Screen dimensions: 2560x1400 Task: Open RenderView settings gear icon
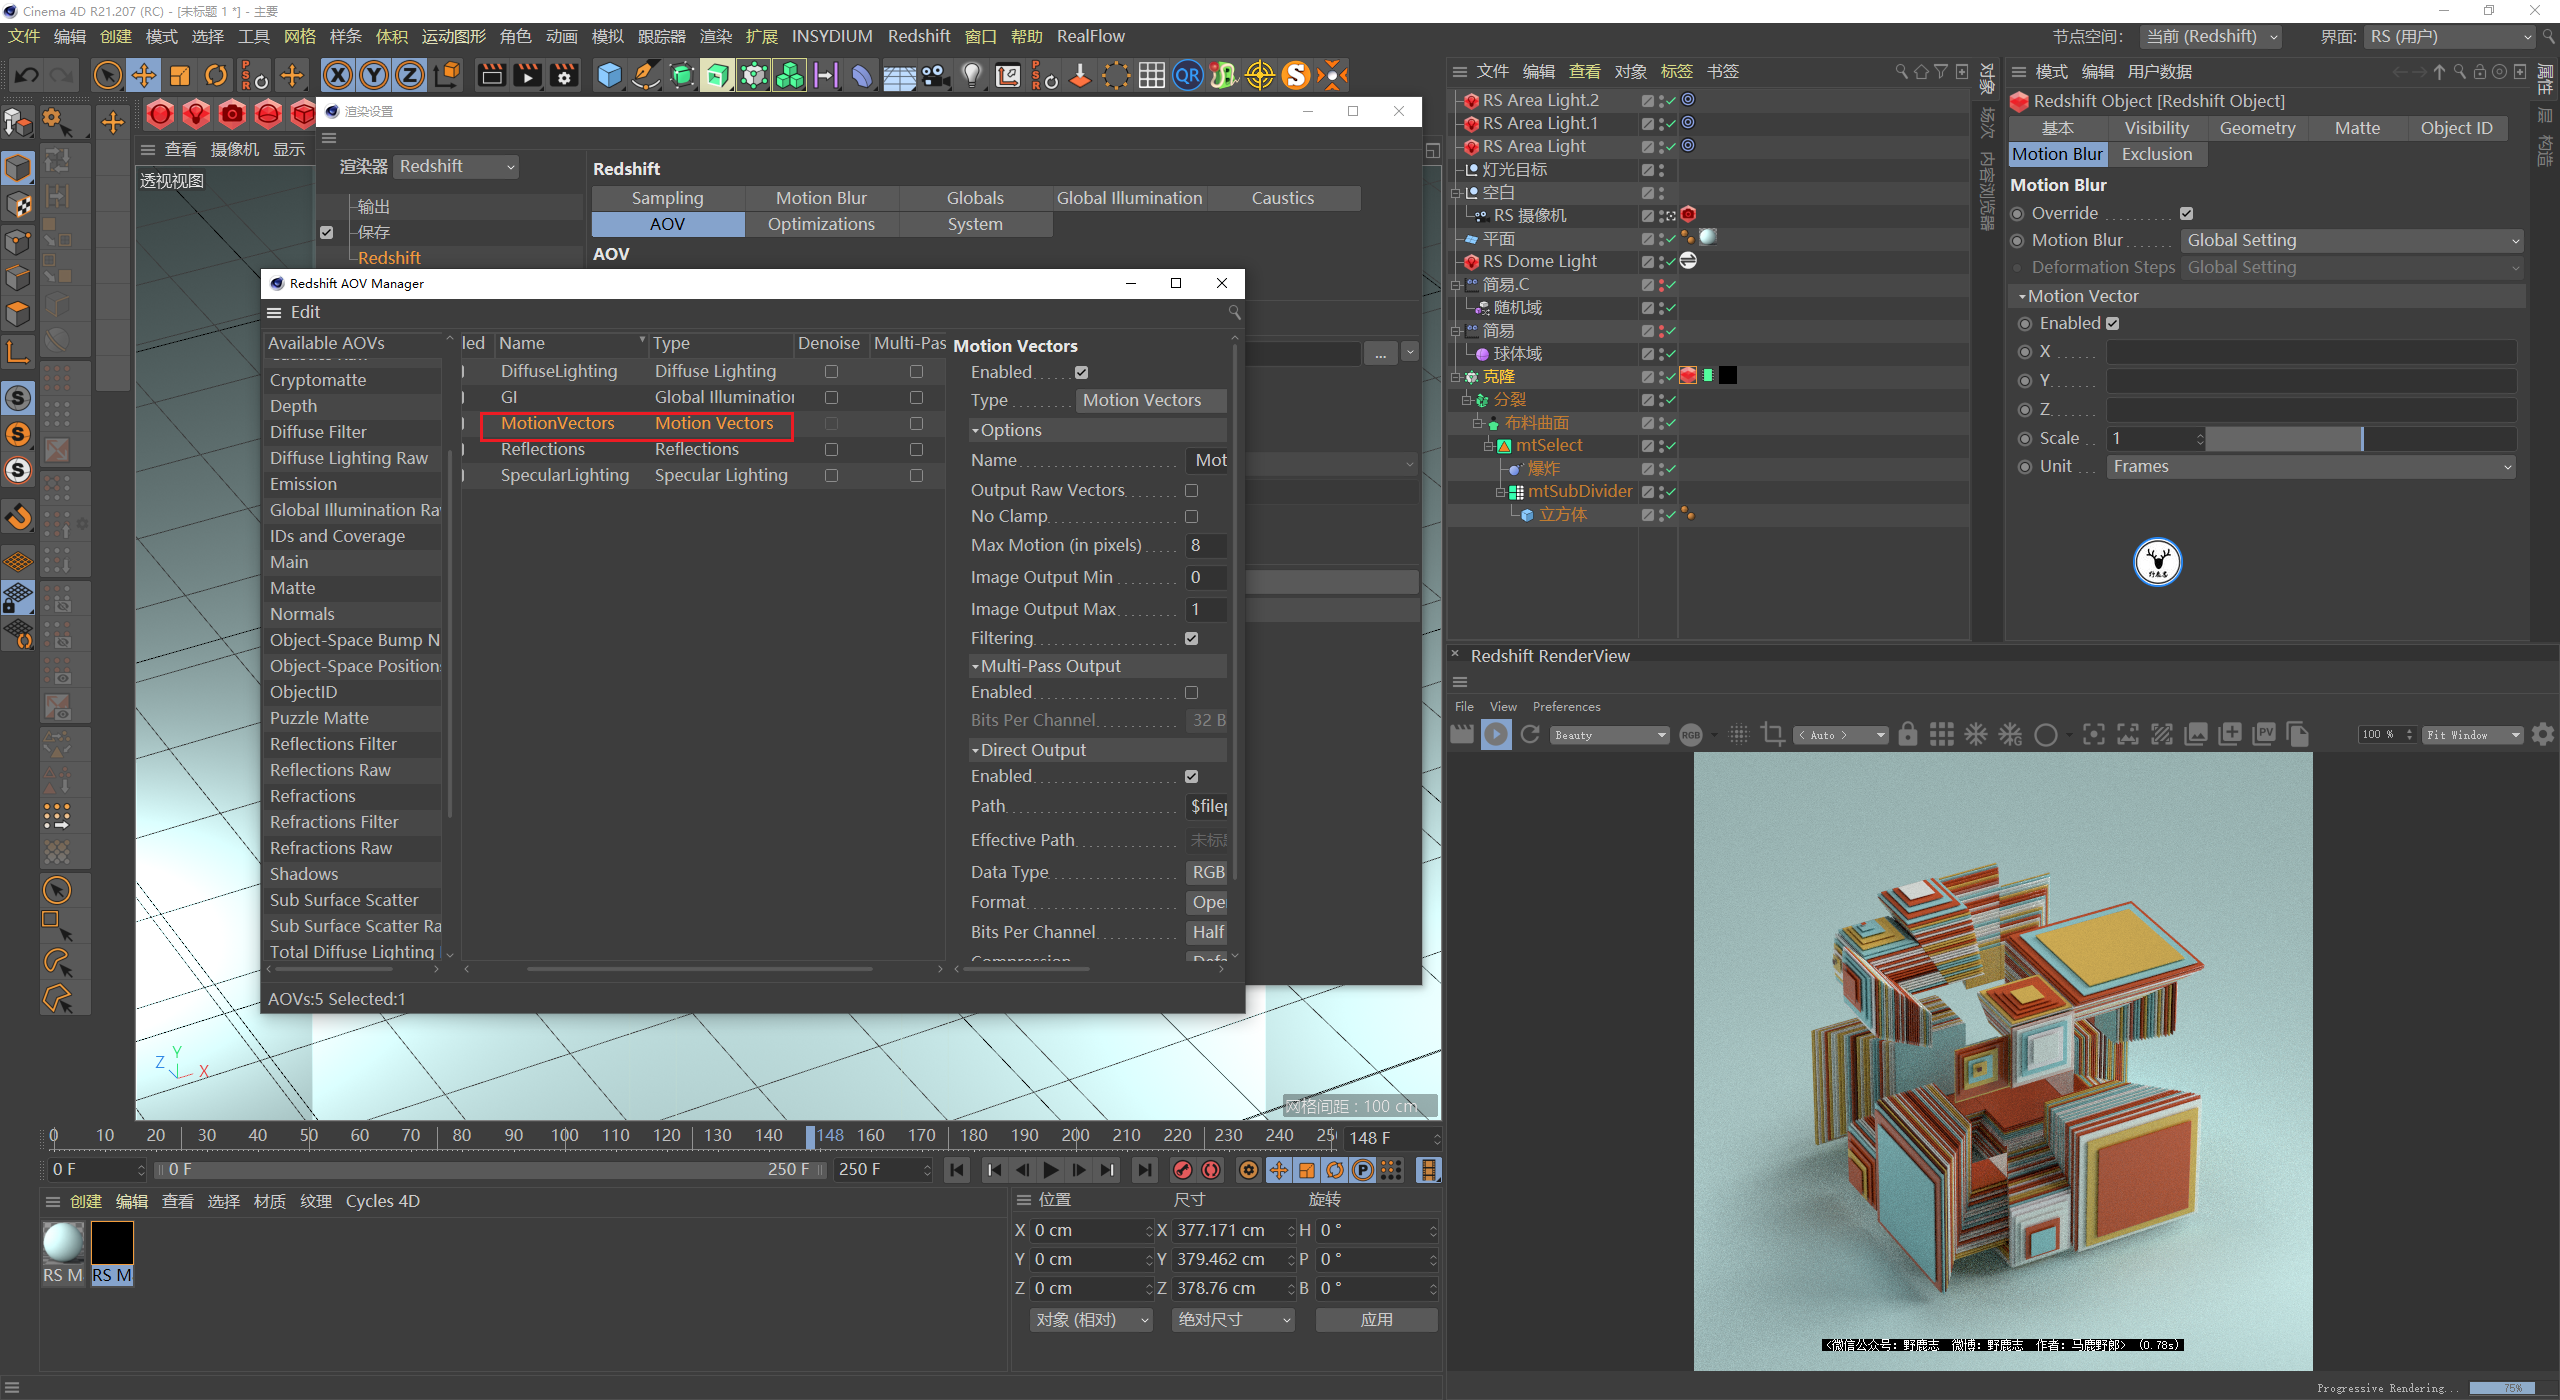[x=2542, y=735]
